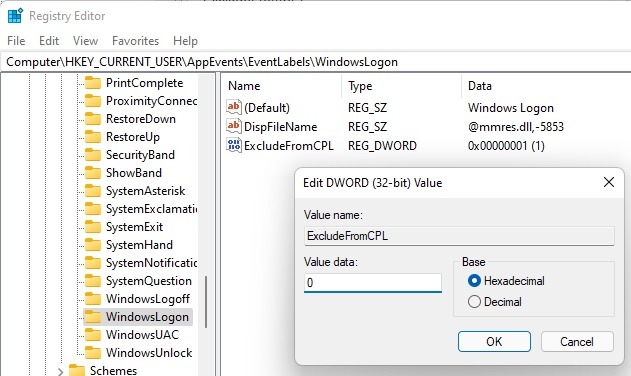Select the SecurityBand folder icon
The height and width of the screenshot is (376, 631).
93,155
